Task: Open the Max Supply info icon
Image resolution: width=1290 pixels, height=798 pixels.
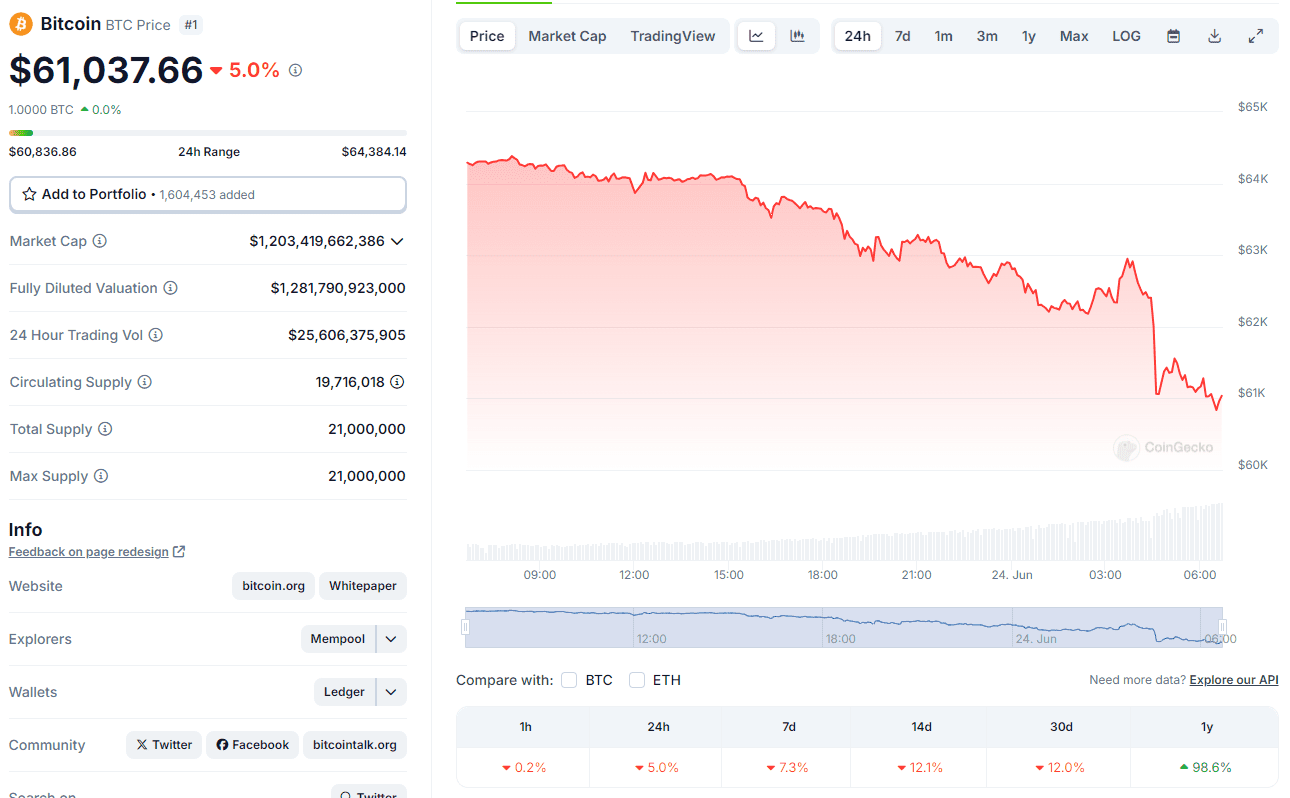Action: pos(101,476)
